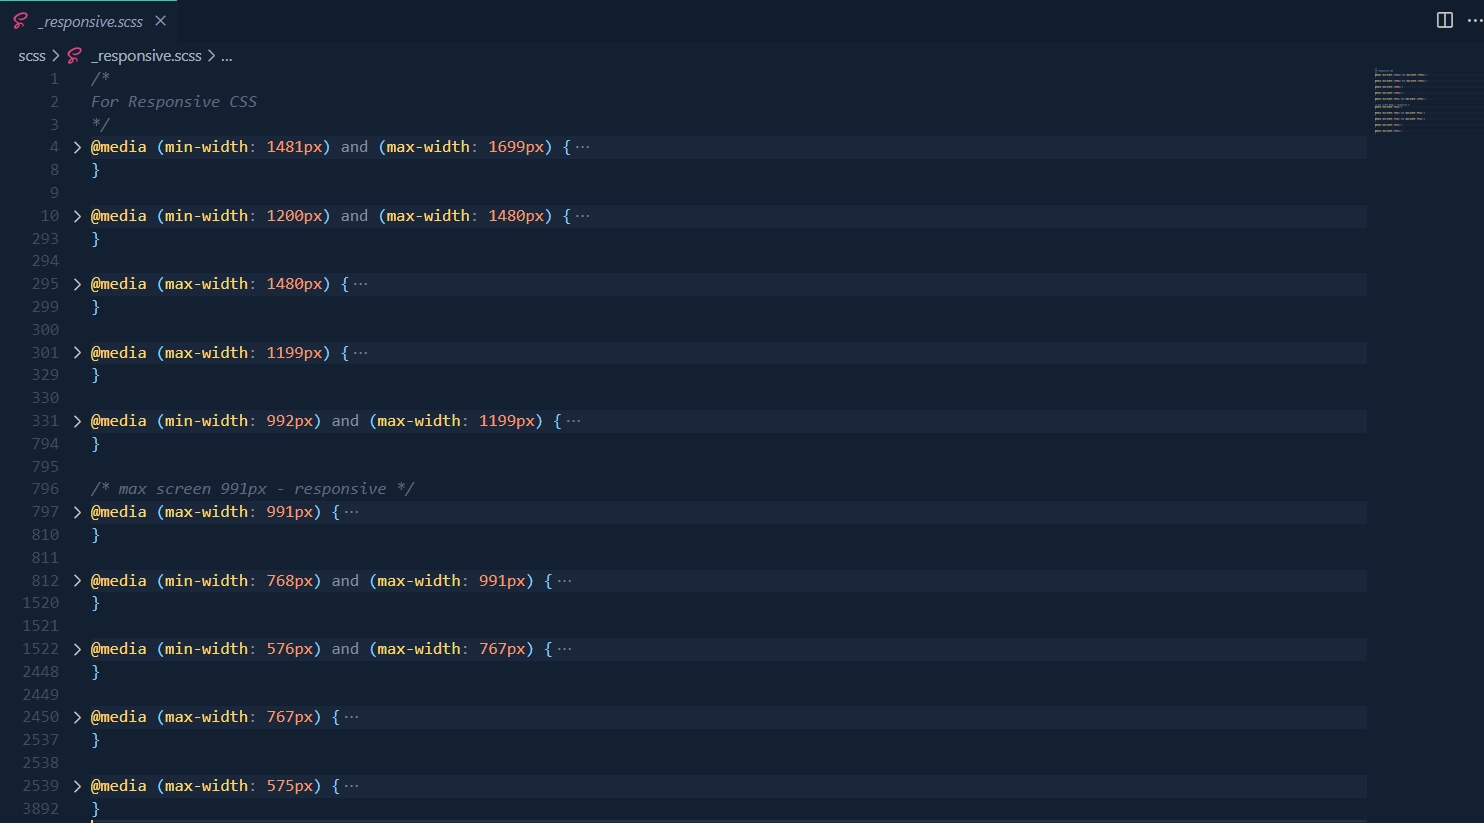Click the _responsive.scss breadcrumb item
Screen dimensions: 1484x823
pyautogui.click(x=146, y=56)
